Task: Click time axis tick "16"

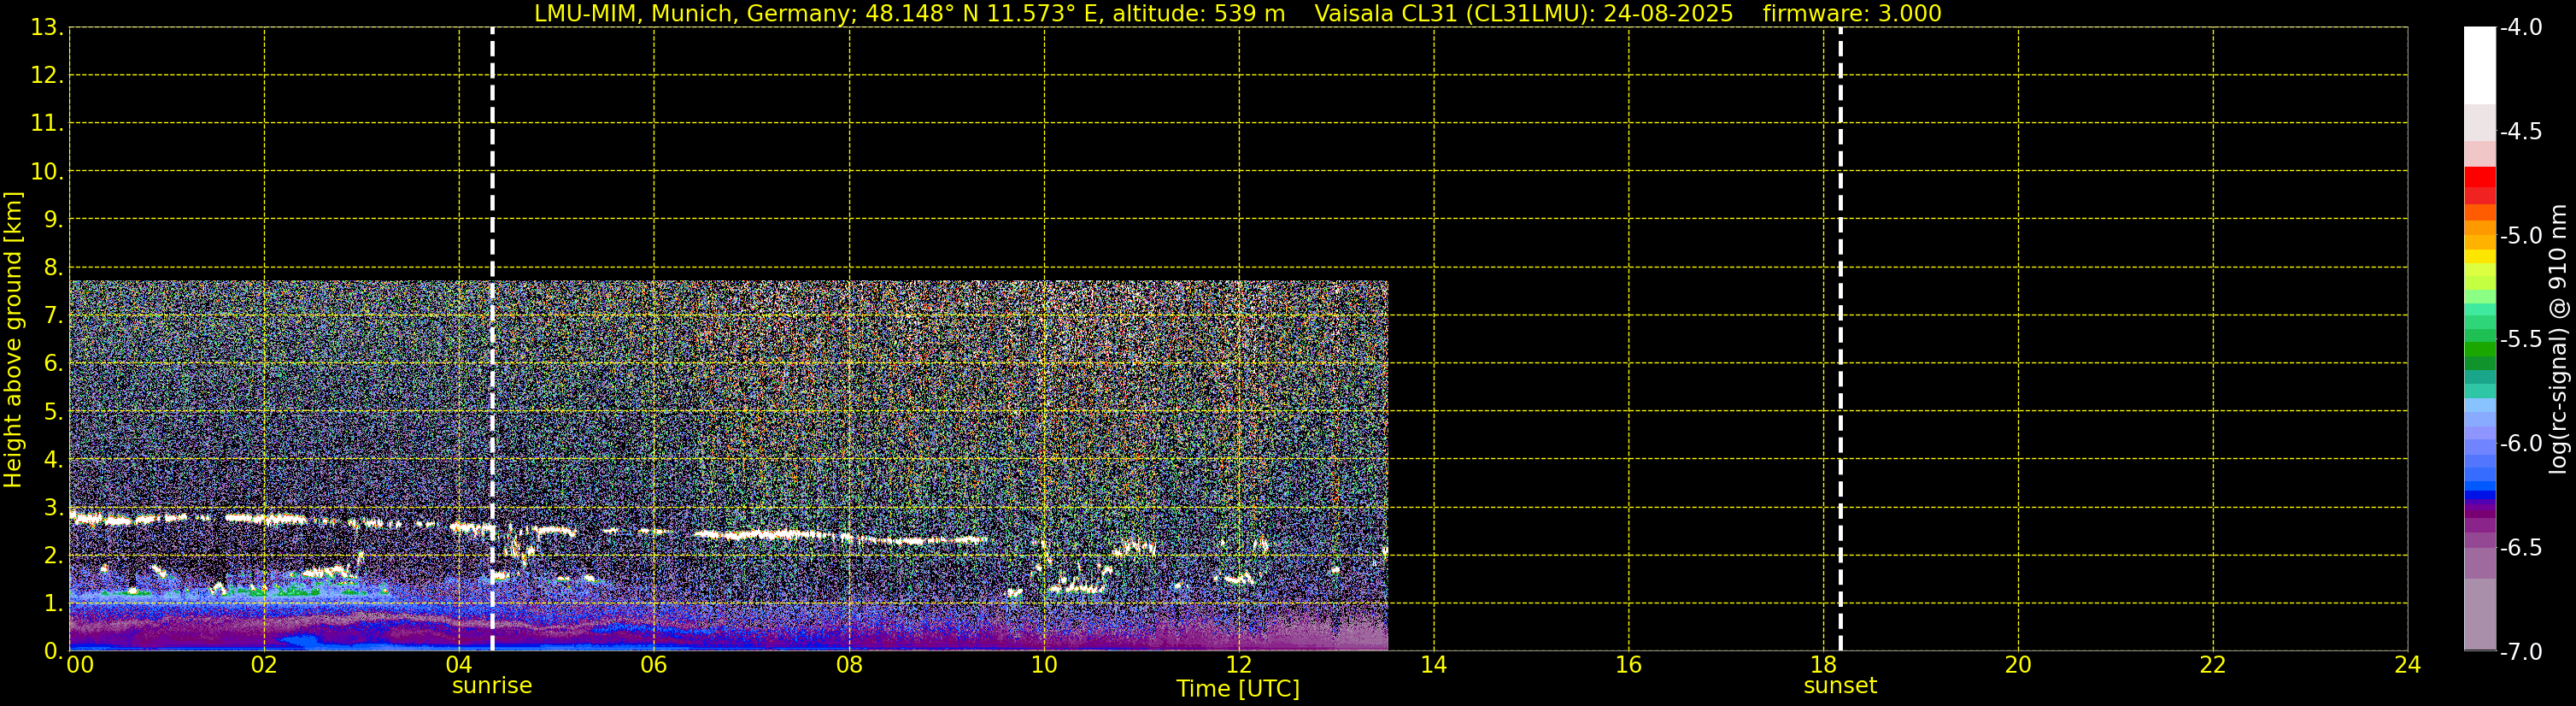Action: coord(1629,665)
